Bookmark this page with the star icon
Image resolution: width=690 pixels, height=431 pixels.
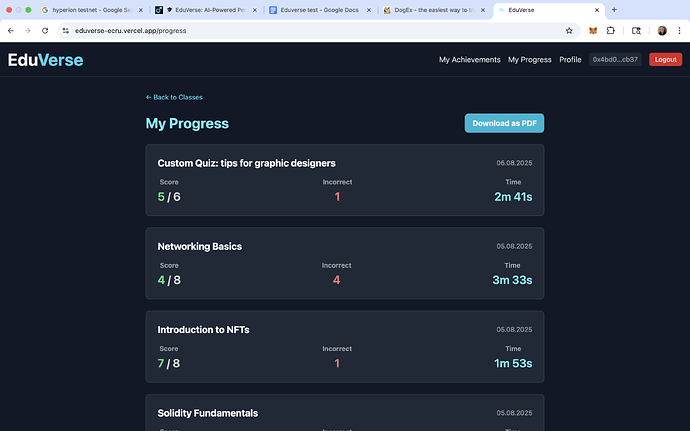[x=569, y=31]
